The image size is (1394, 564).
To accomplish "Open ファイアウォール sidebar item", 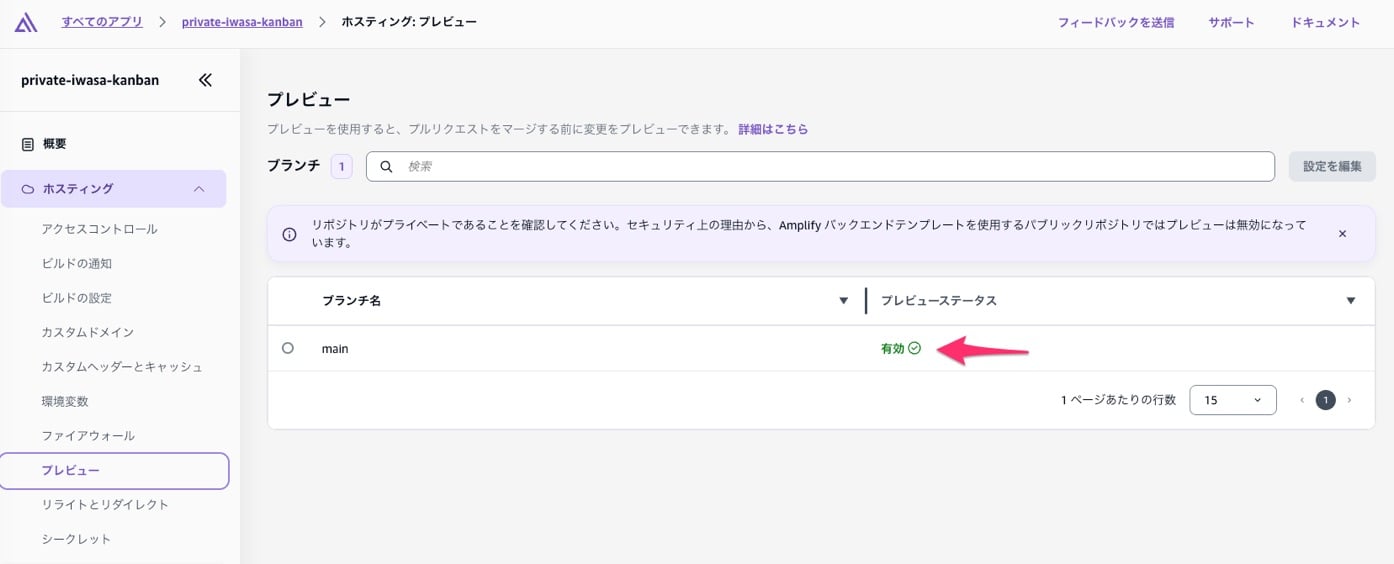I will pyautogui.click(x=88, y=436).
